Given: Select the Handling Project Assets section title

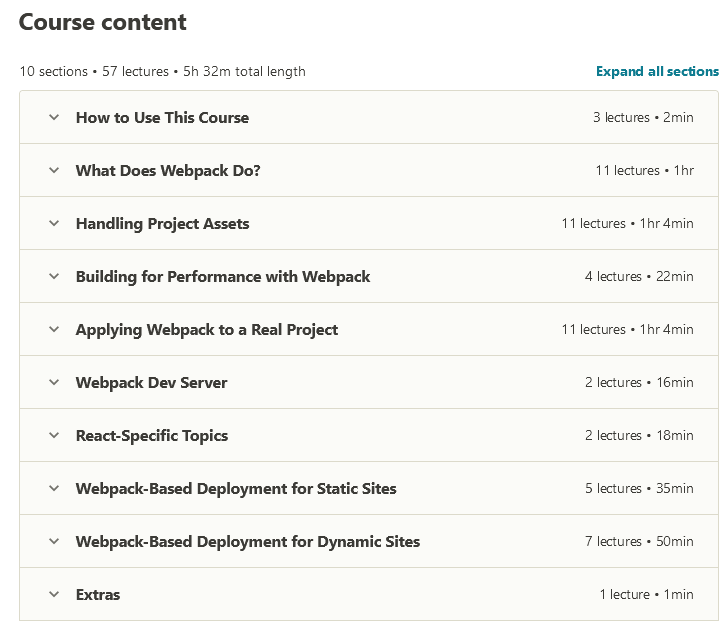Looking at the screenshot, I should [x=163, y=224].
